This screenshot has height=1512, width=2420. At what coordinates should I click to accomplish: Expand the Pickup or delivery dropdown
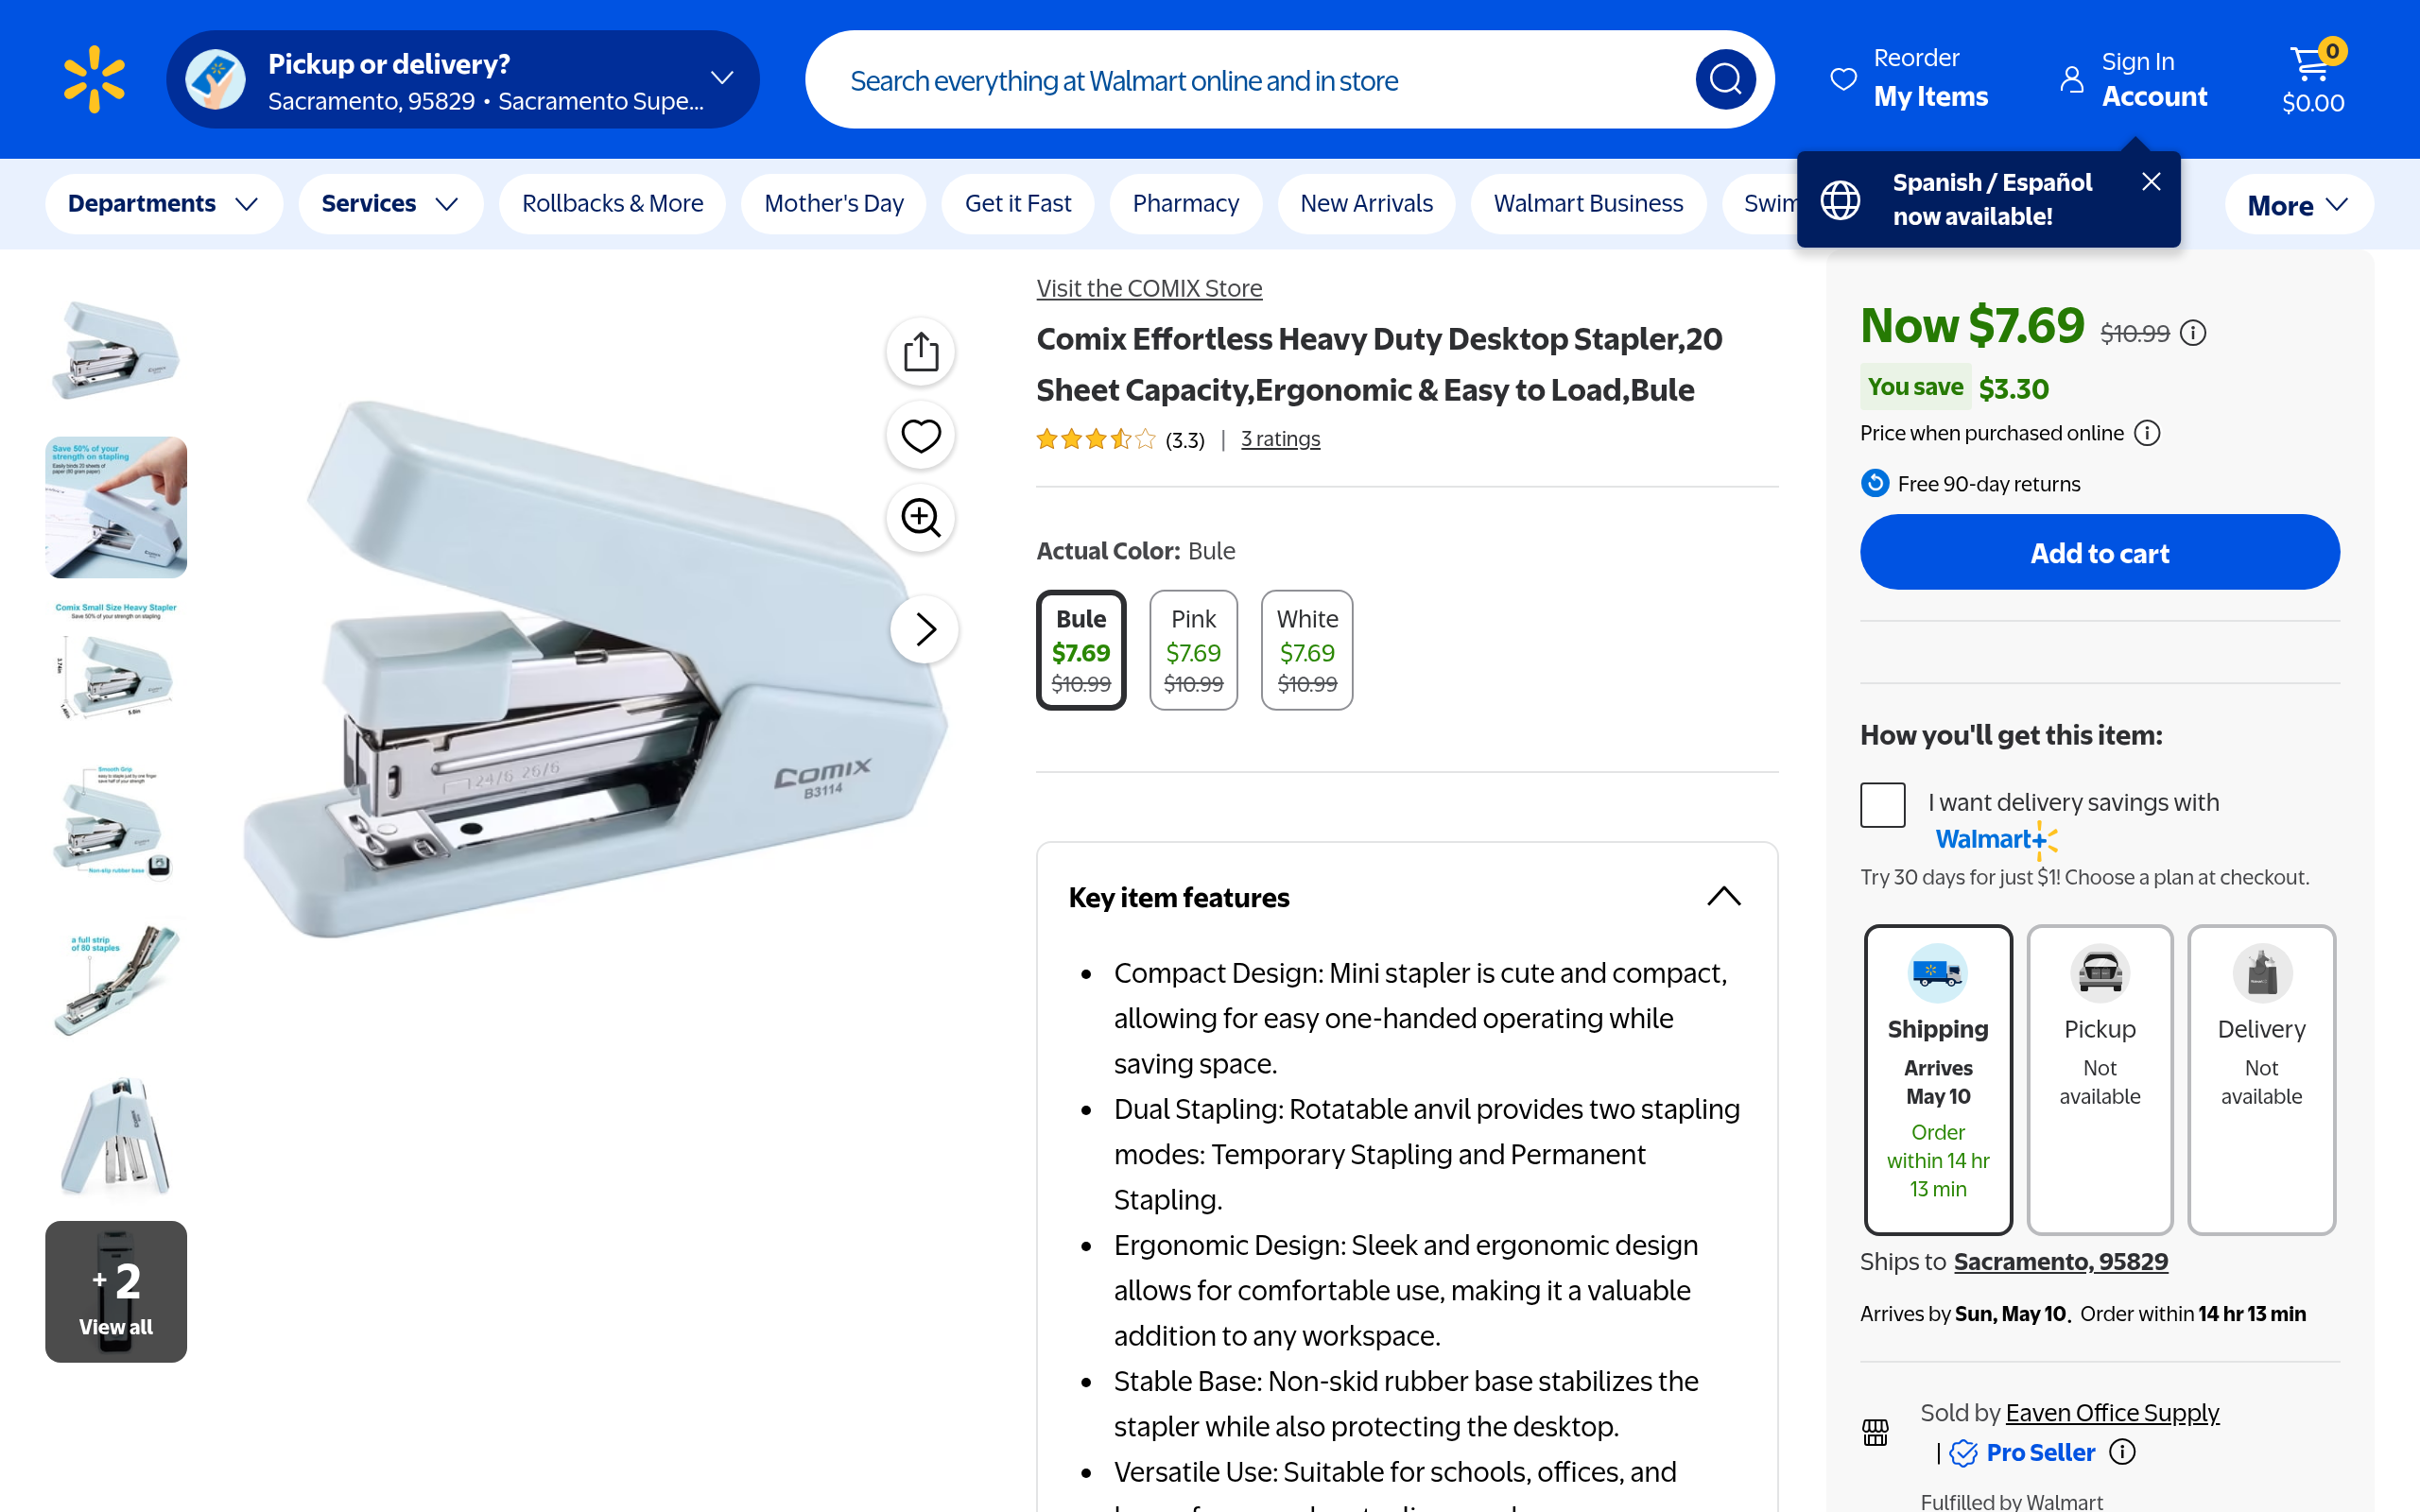coord(463,79)
